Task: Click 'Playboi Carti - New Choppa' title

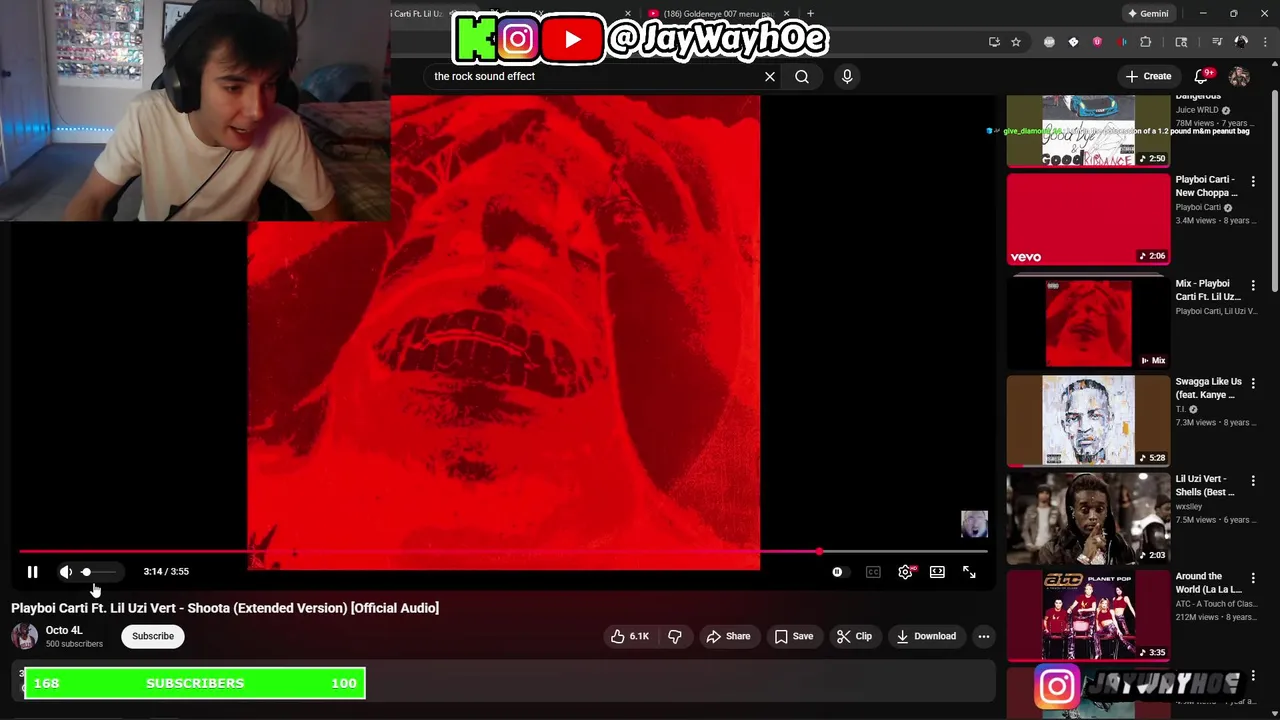Action: tap(1206, 186)
